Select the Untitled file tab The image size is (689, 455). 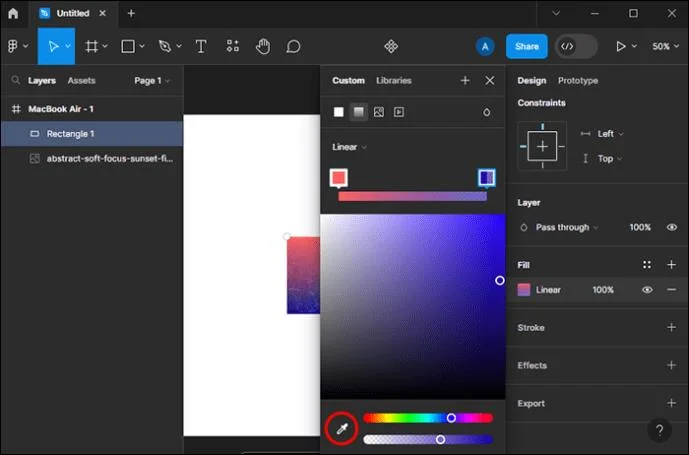coord(73,14)
